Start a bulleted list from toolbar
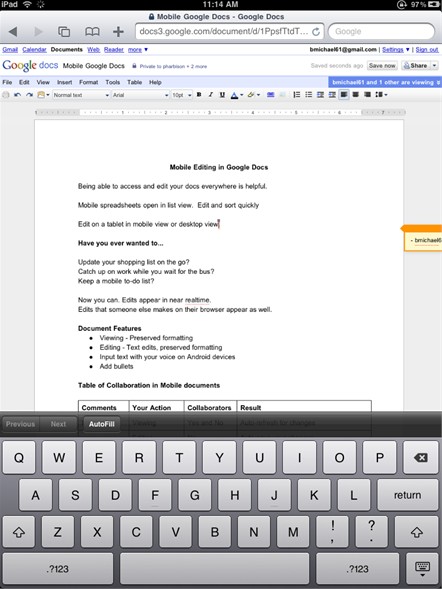The image size is (442, 589). coord(308,95)
